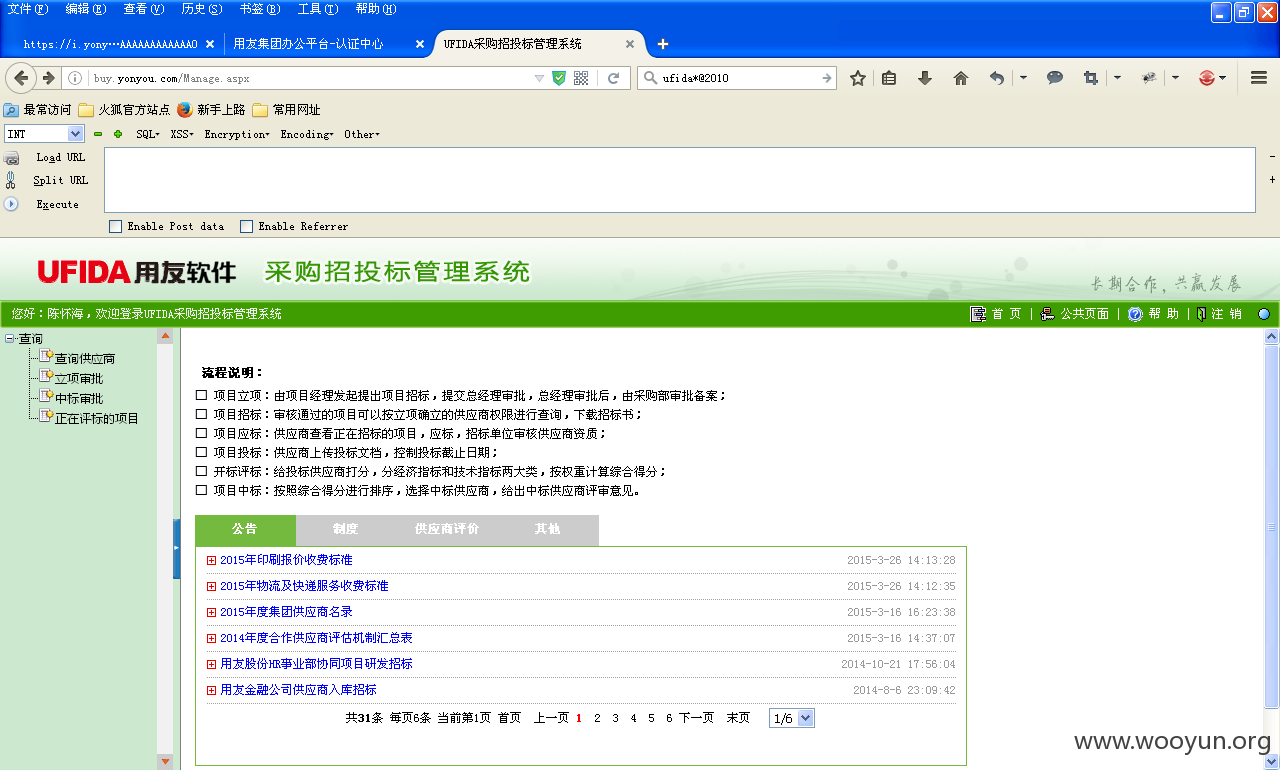Tick the 项目立项 checkbox
The image size is (1280, 770).
click(x=202, y=396)
